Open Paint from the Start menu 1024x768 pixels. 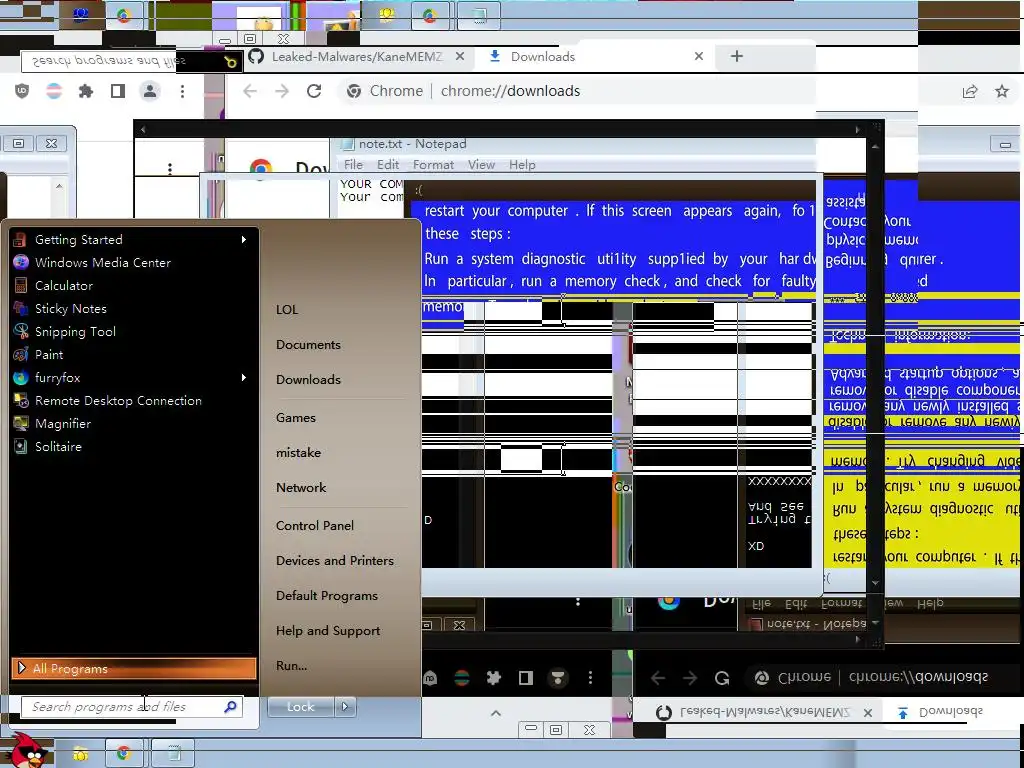49,355
